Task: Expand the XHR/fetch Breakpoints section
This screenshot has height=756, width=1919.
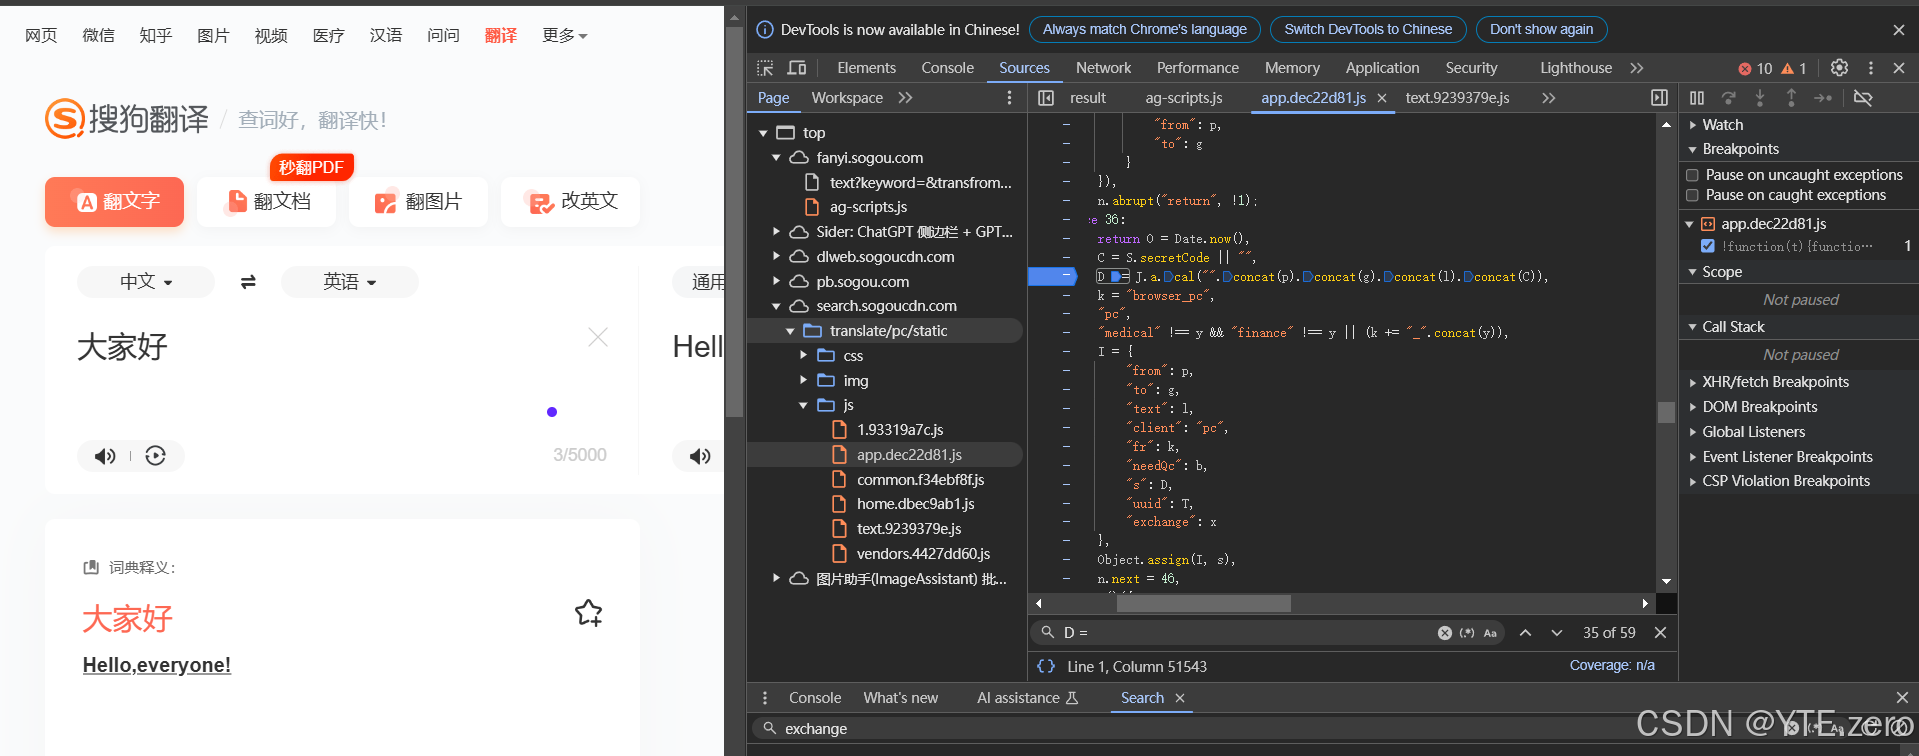Action: tap(1776, 382)
